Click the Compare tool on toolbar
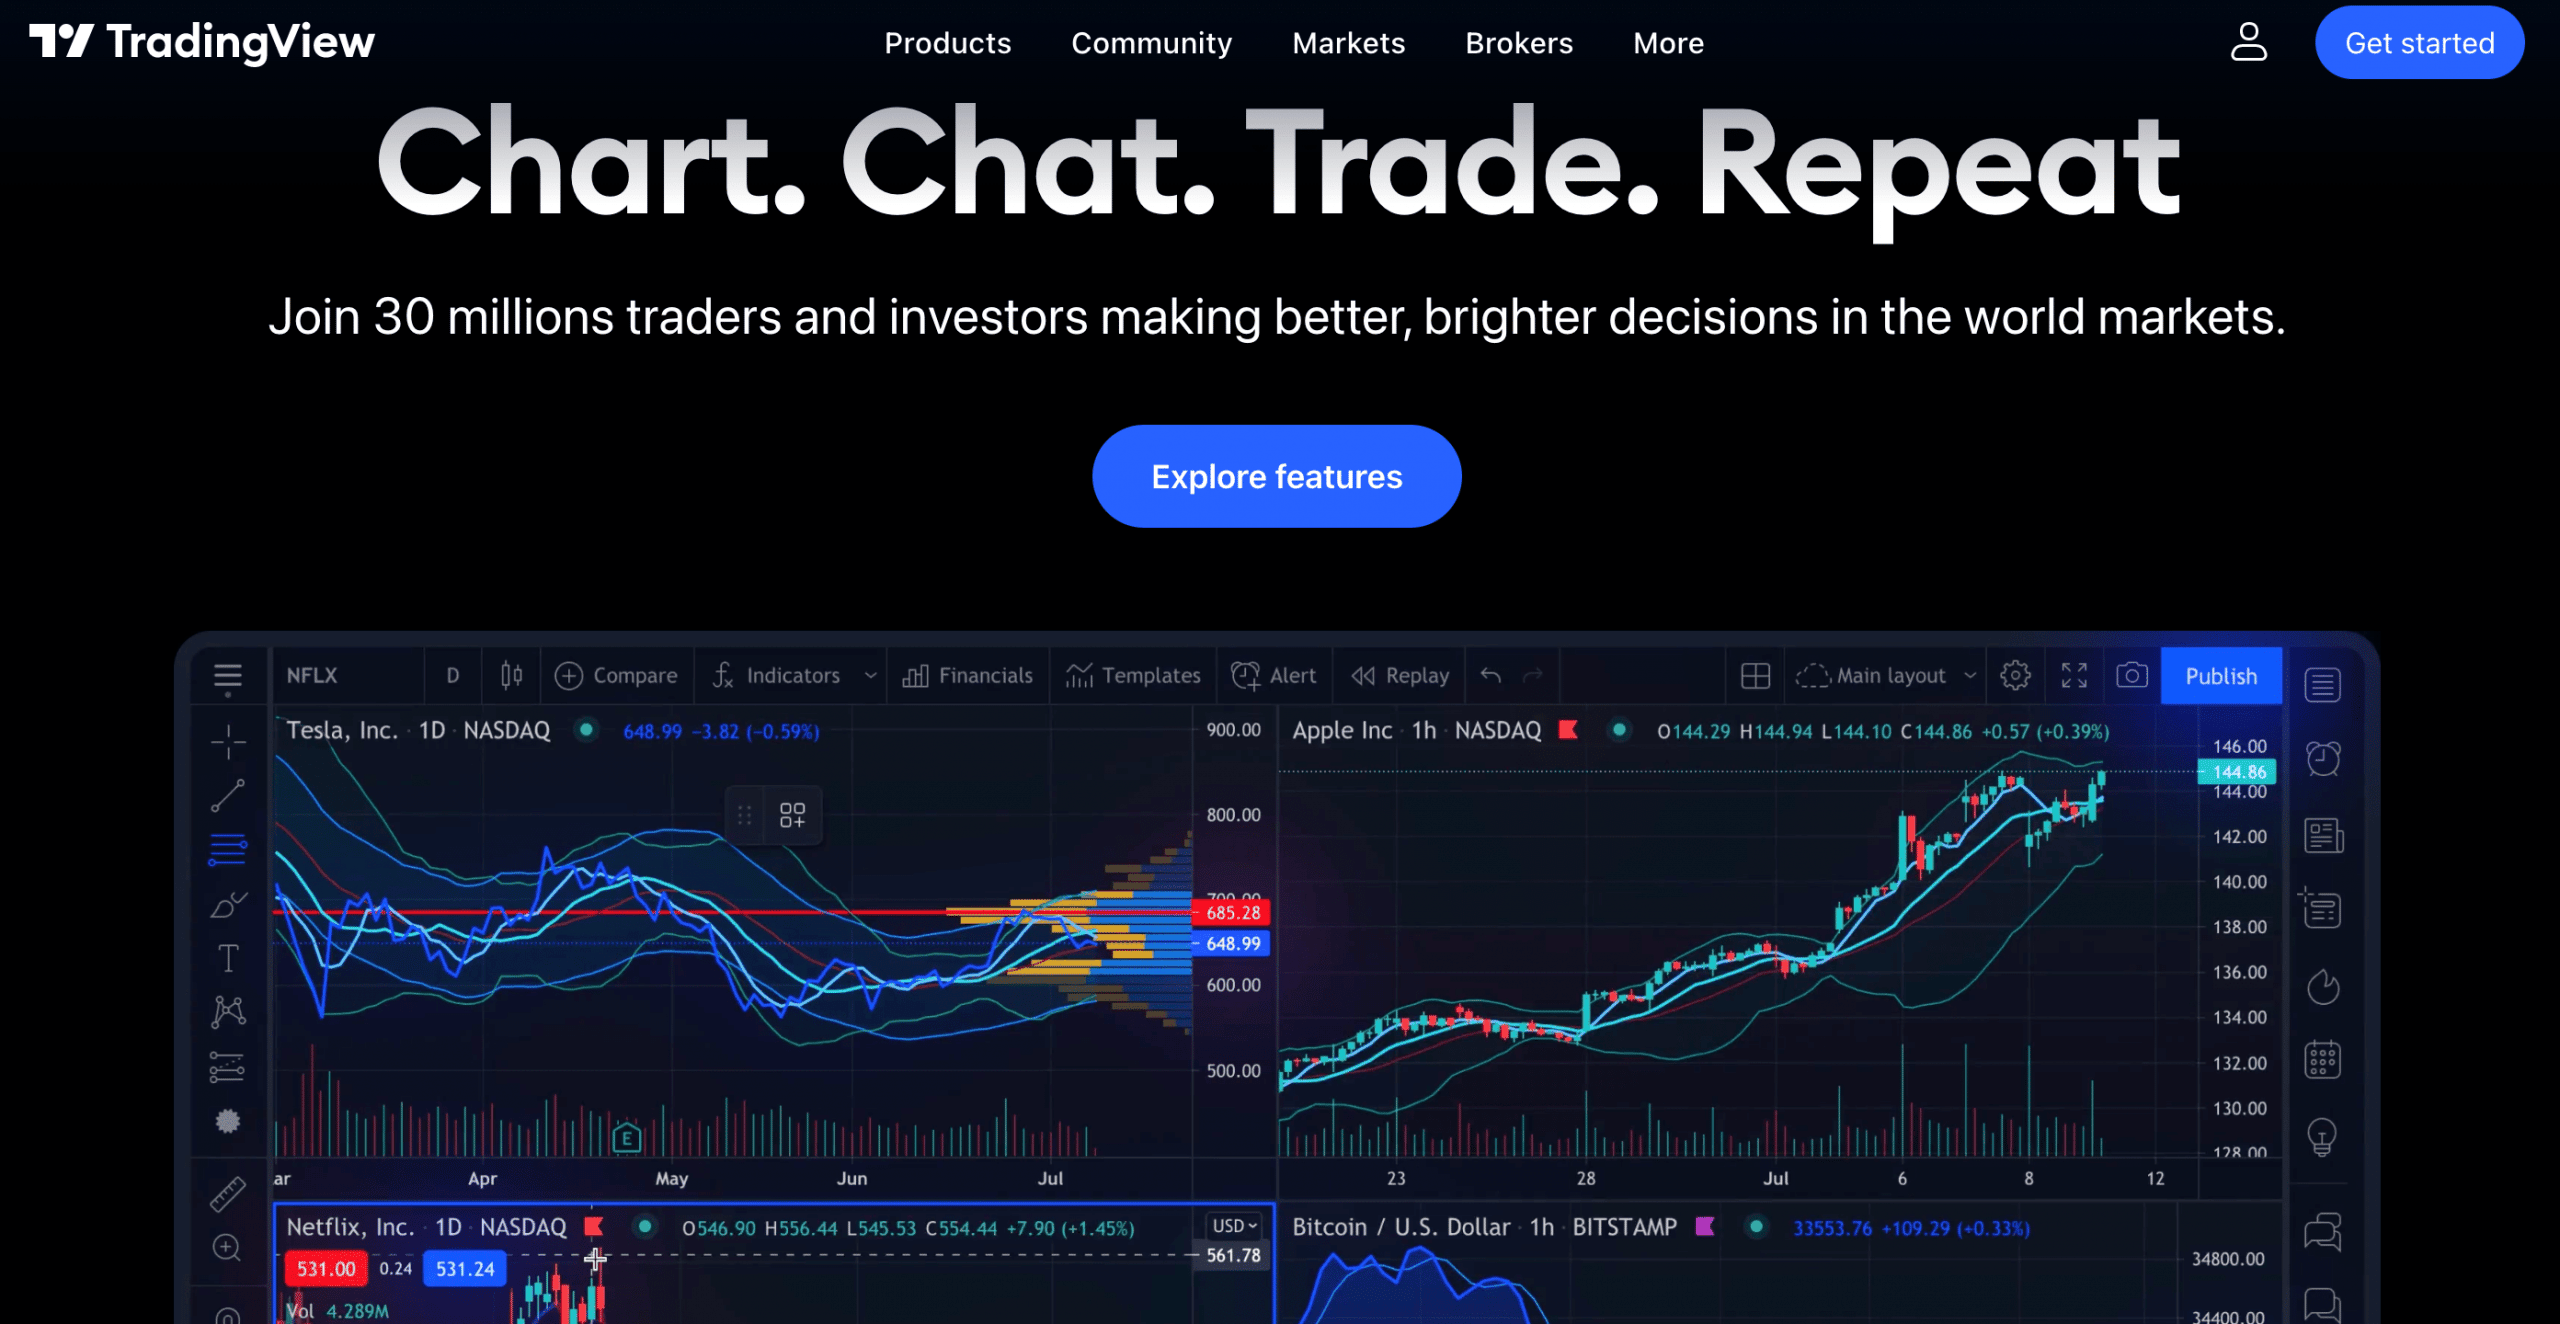2560x1324 pixels. click(616, 674)
